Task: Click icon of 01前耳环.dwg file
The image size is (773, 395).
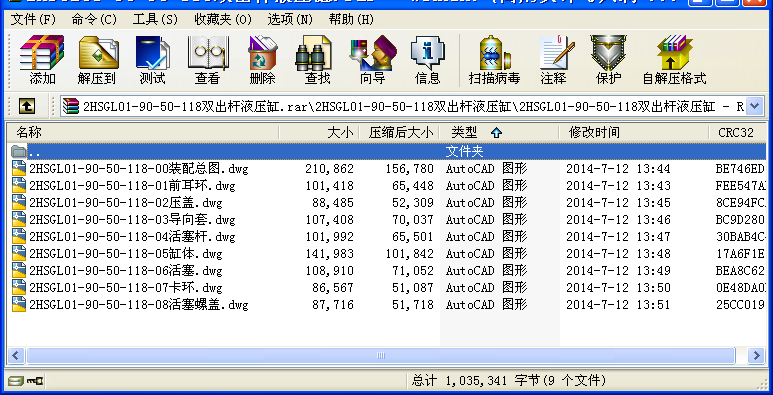Action: tap(19, 185)
